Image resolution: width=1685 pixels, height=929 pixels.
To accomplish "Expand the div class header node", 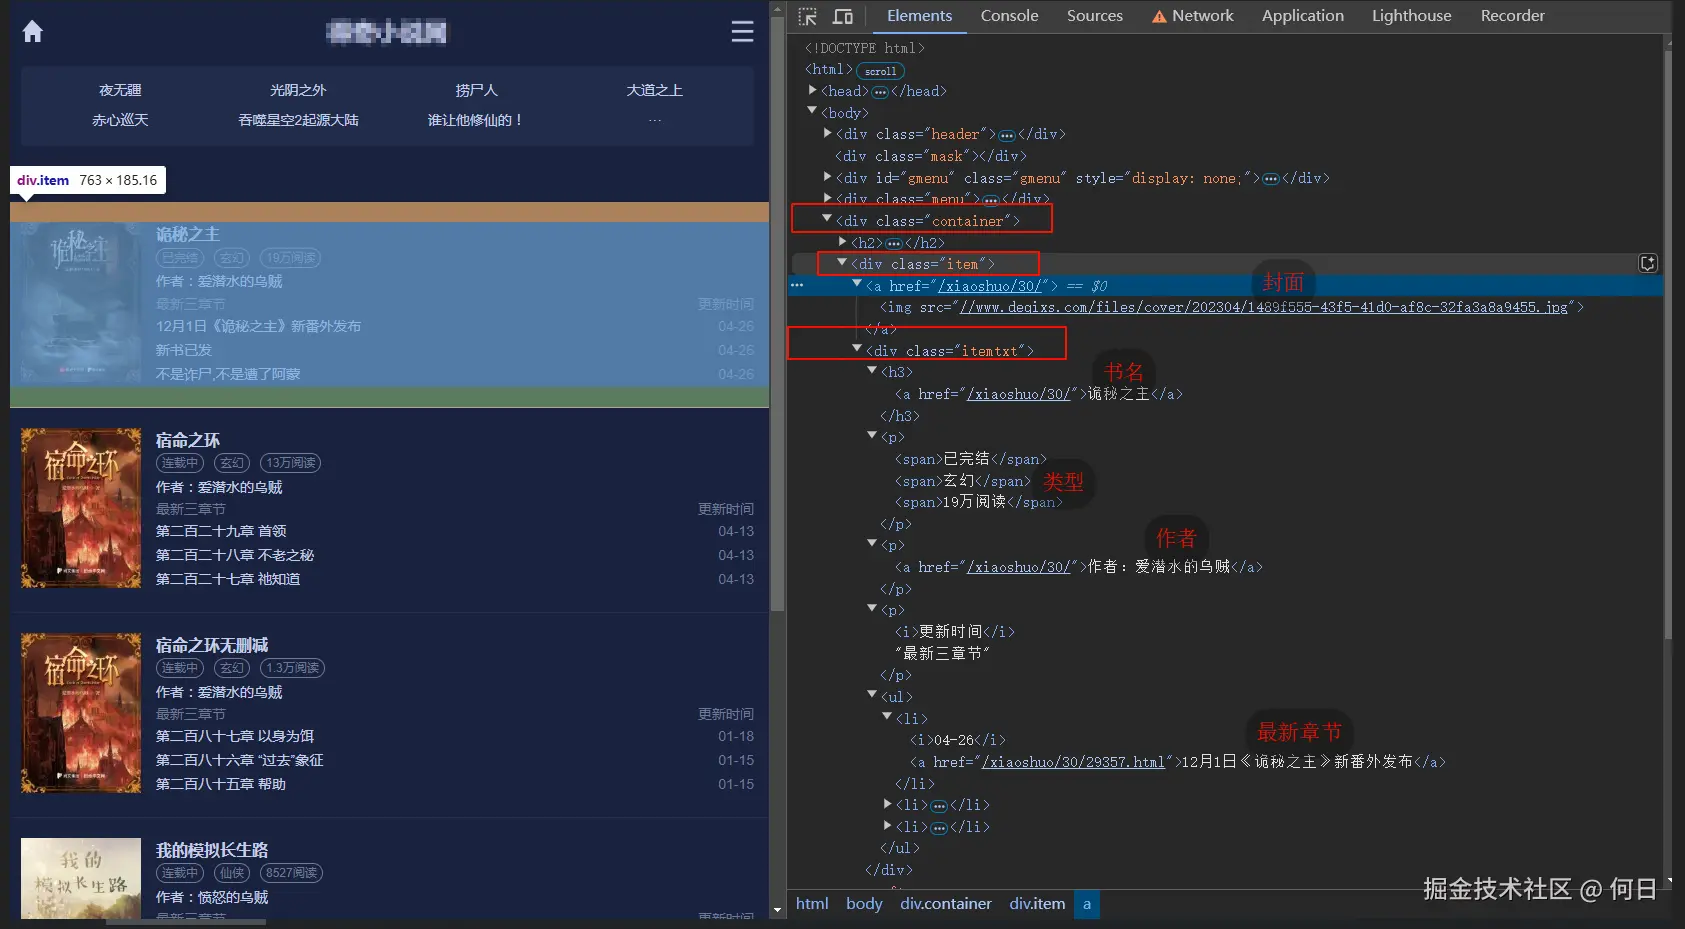I will coord(827,134).
